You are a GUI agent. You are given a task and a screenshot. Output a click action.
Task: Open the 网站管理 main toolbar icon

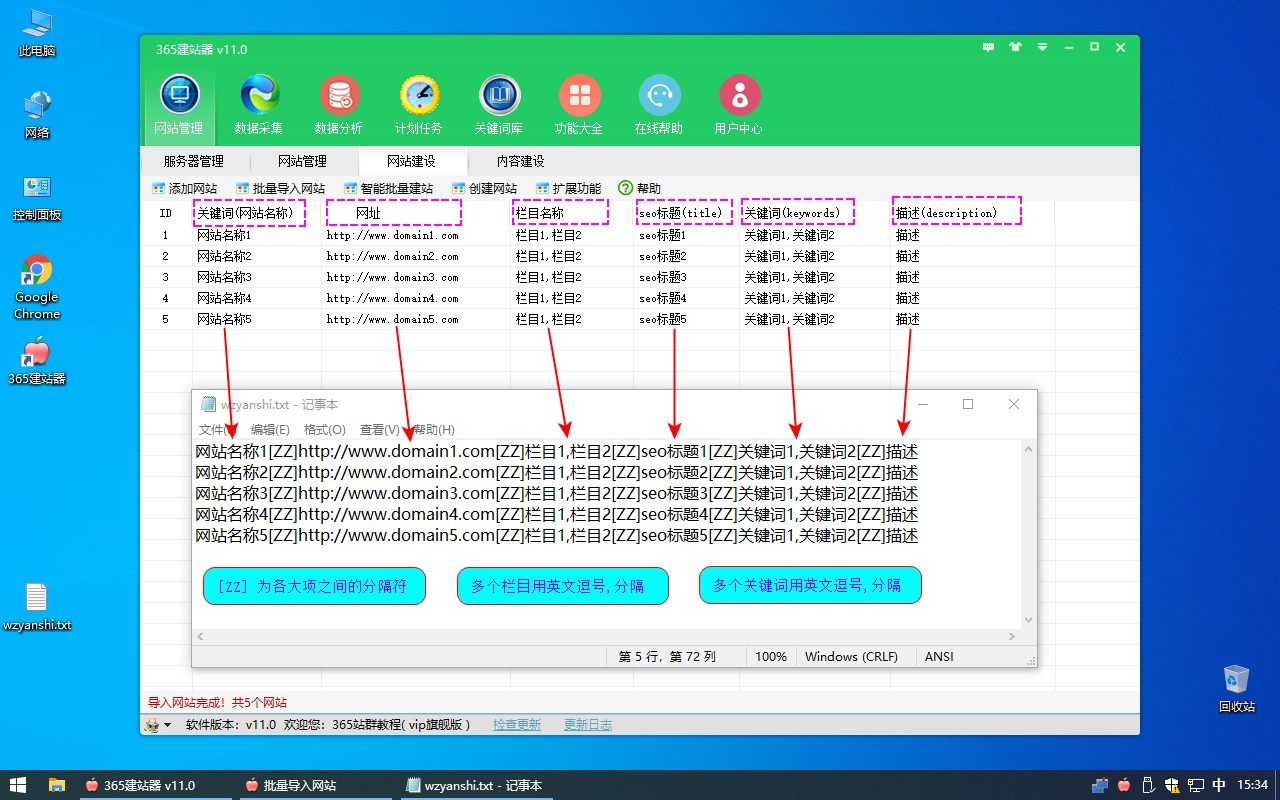pyautogui.click(x=179, y=105)
